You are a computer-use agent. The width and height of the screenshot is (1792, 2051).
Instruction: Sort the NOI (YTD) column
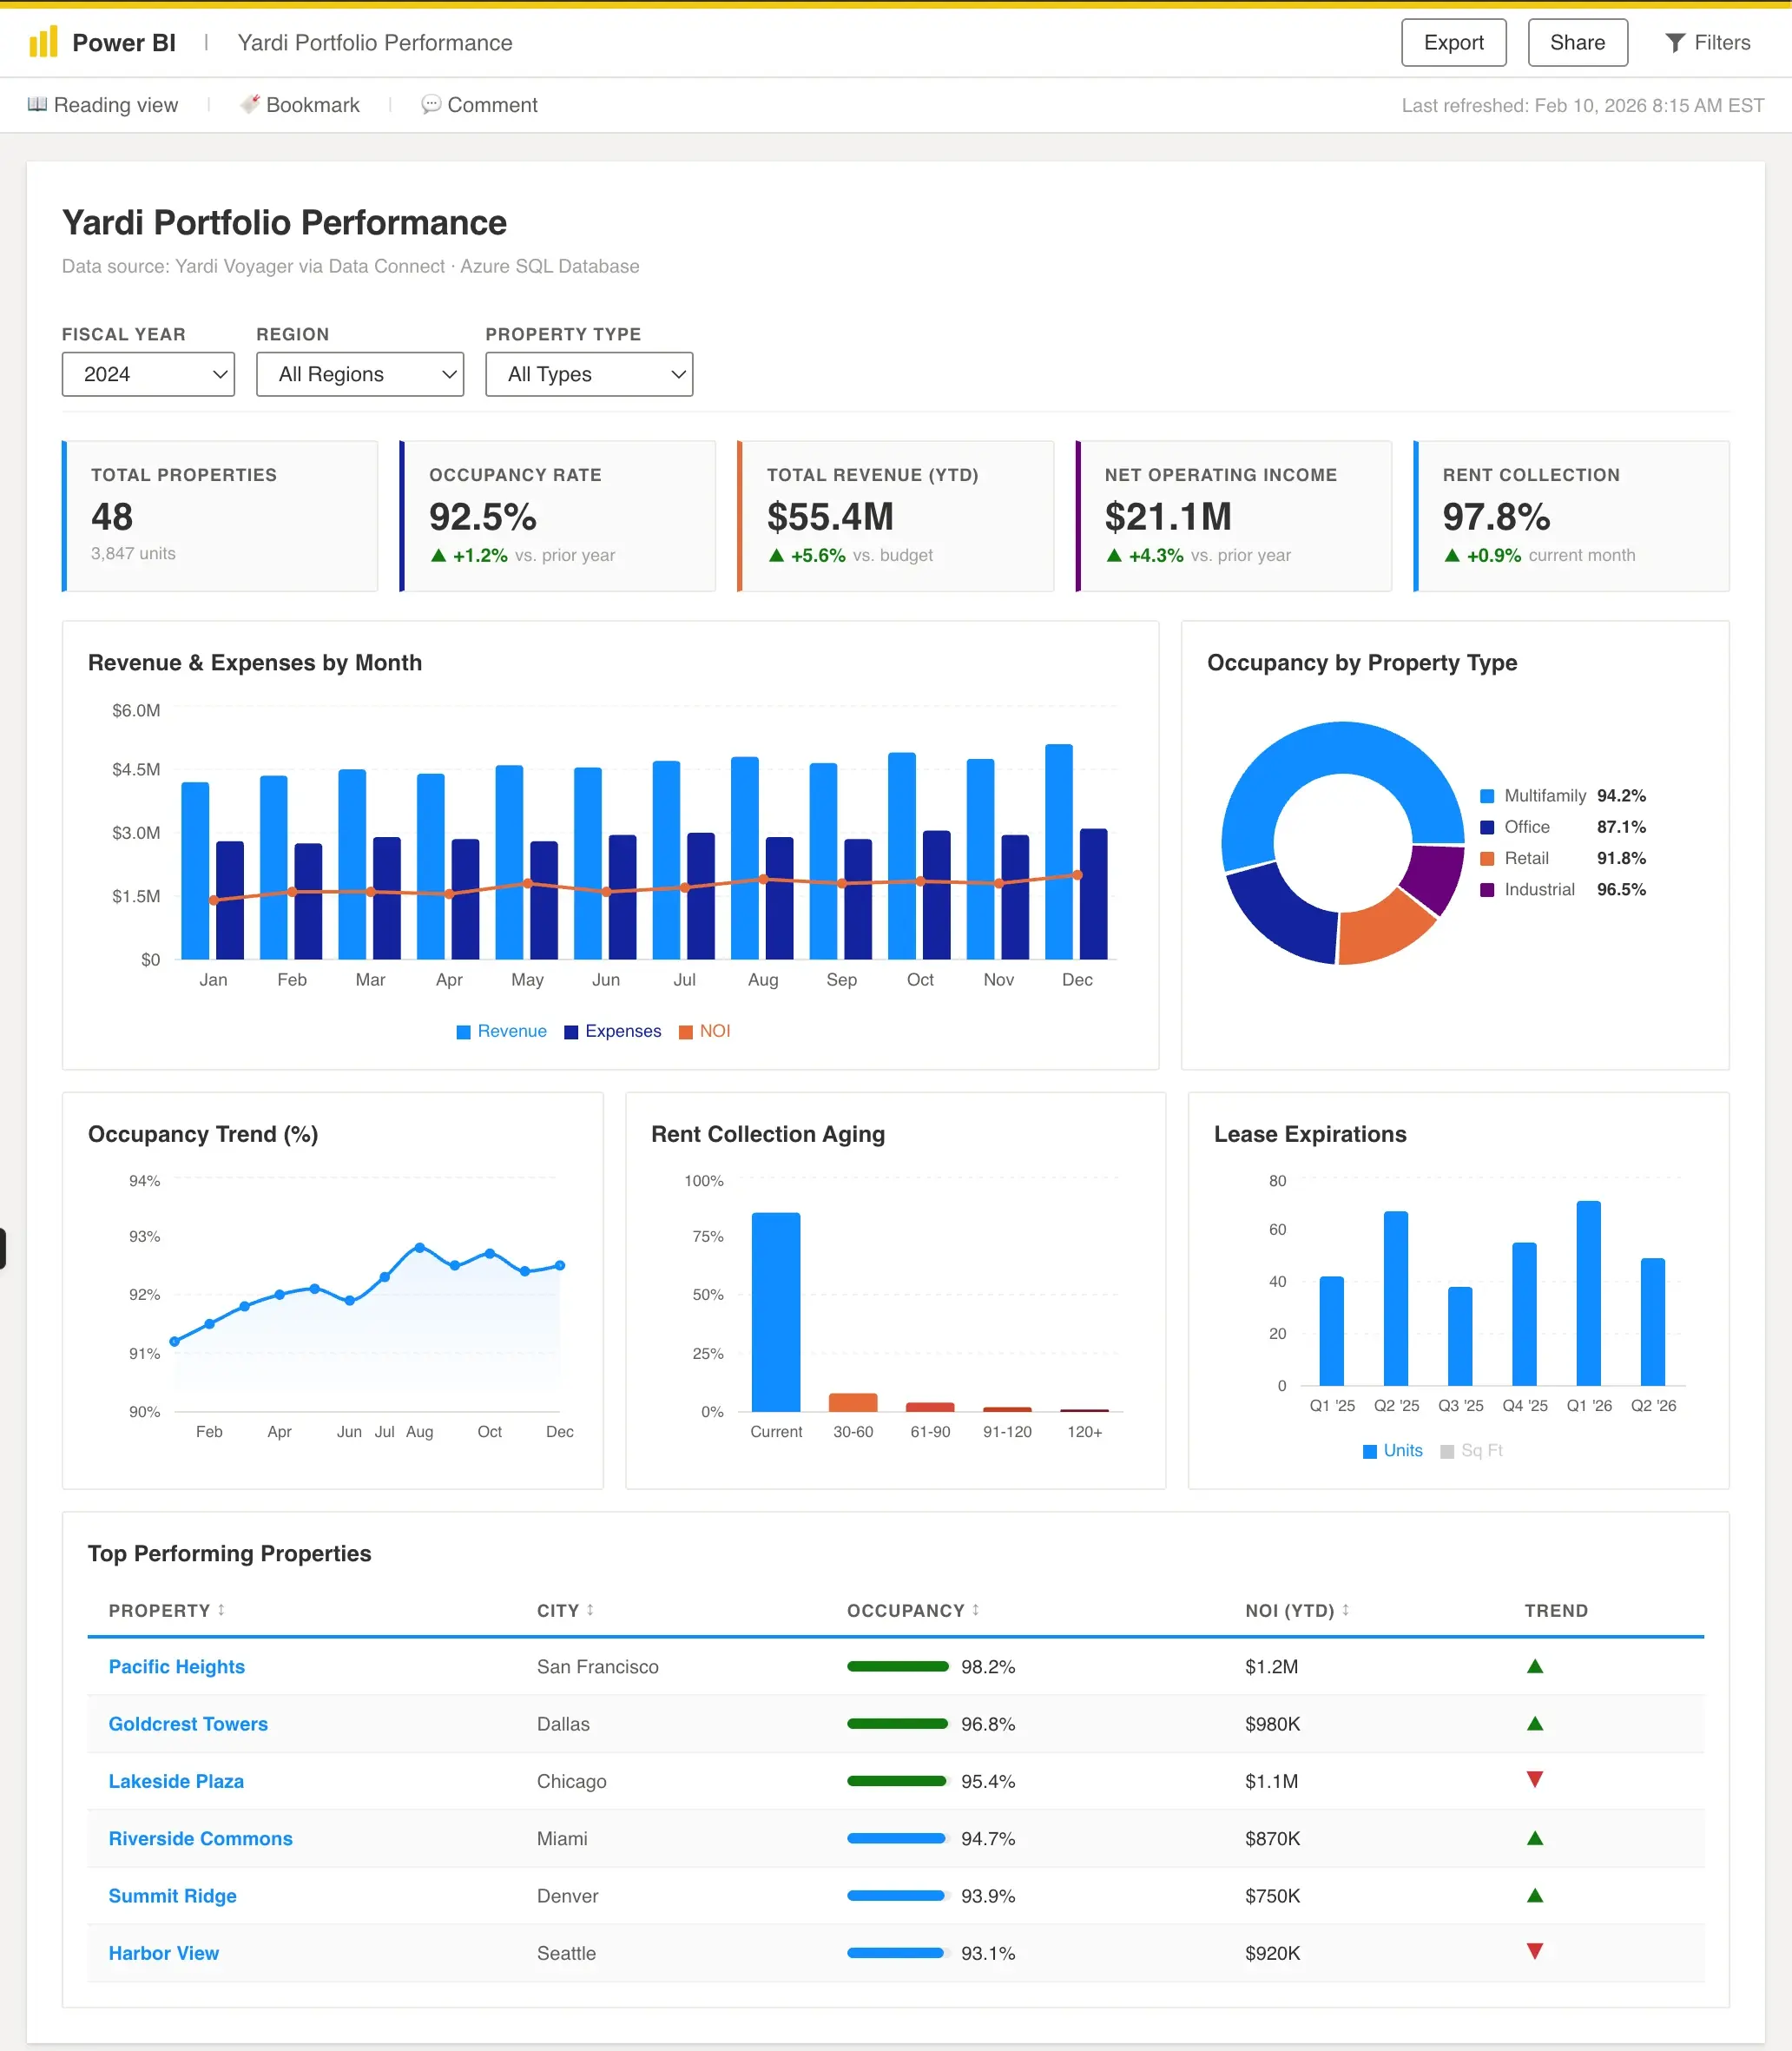pos(1345,1610)
